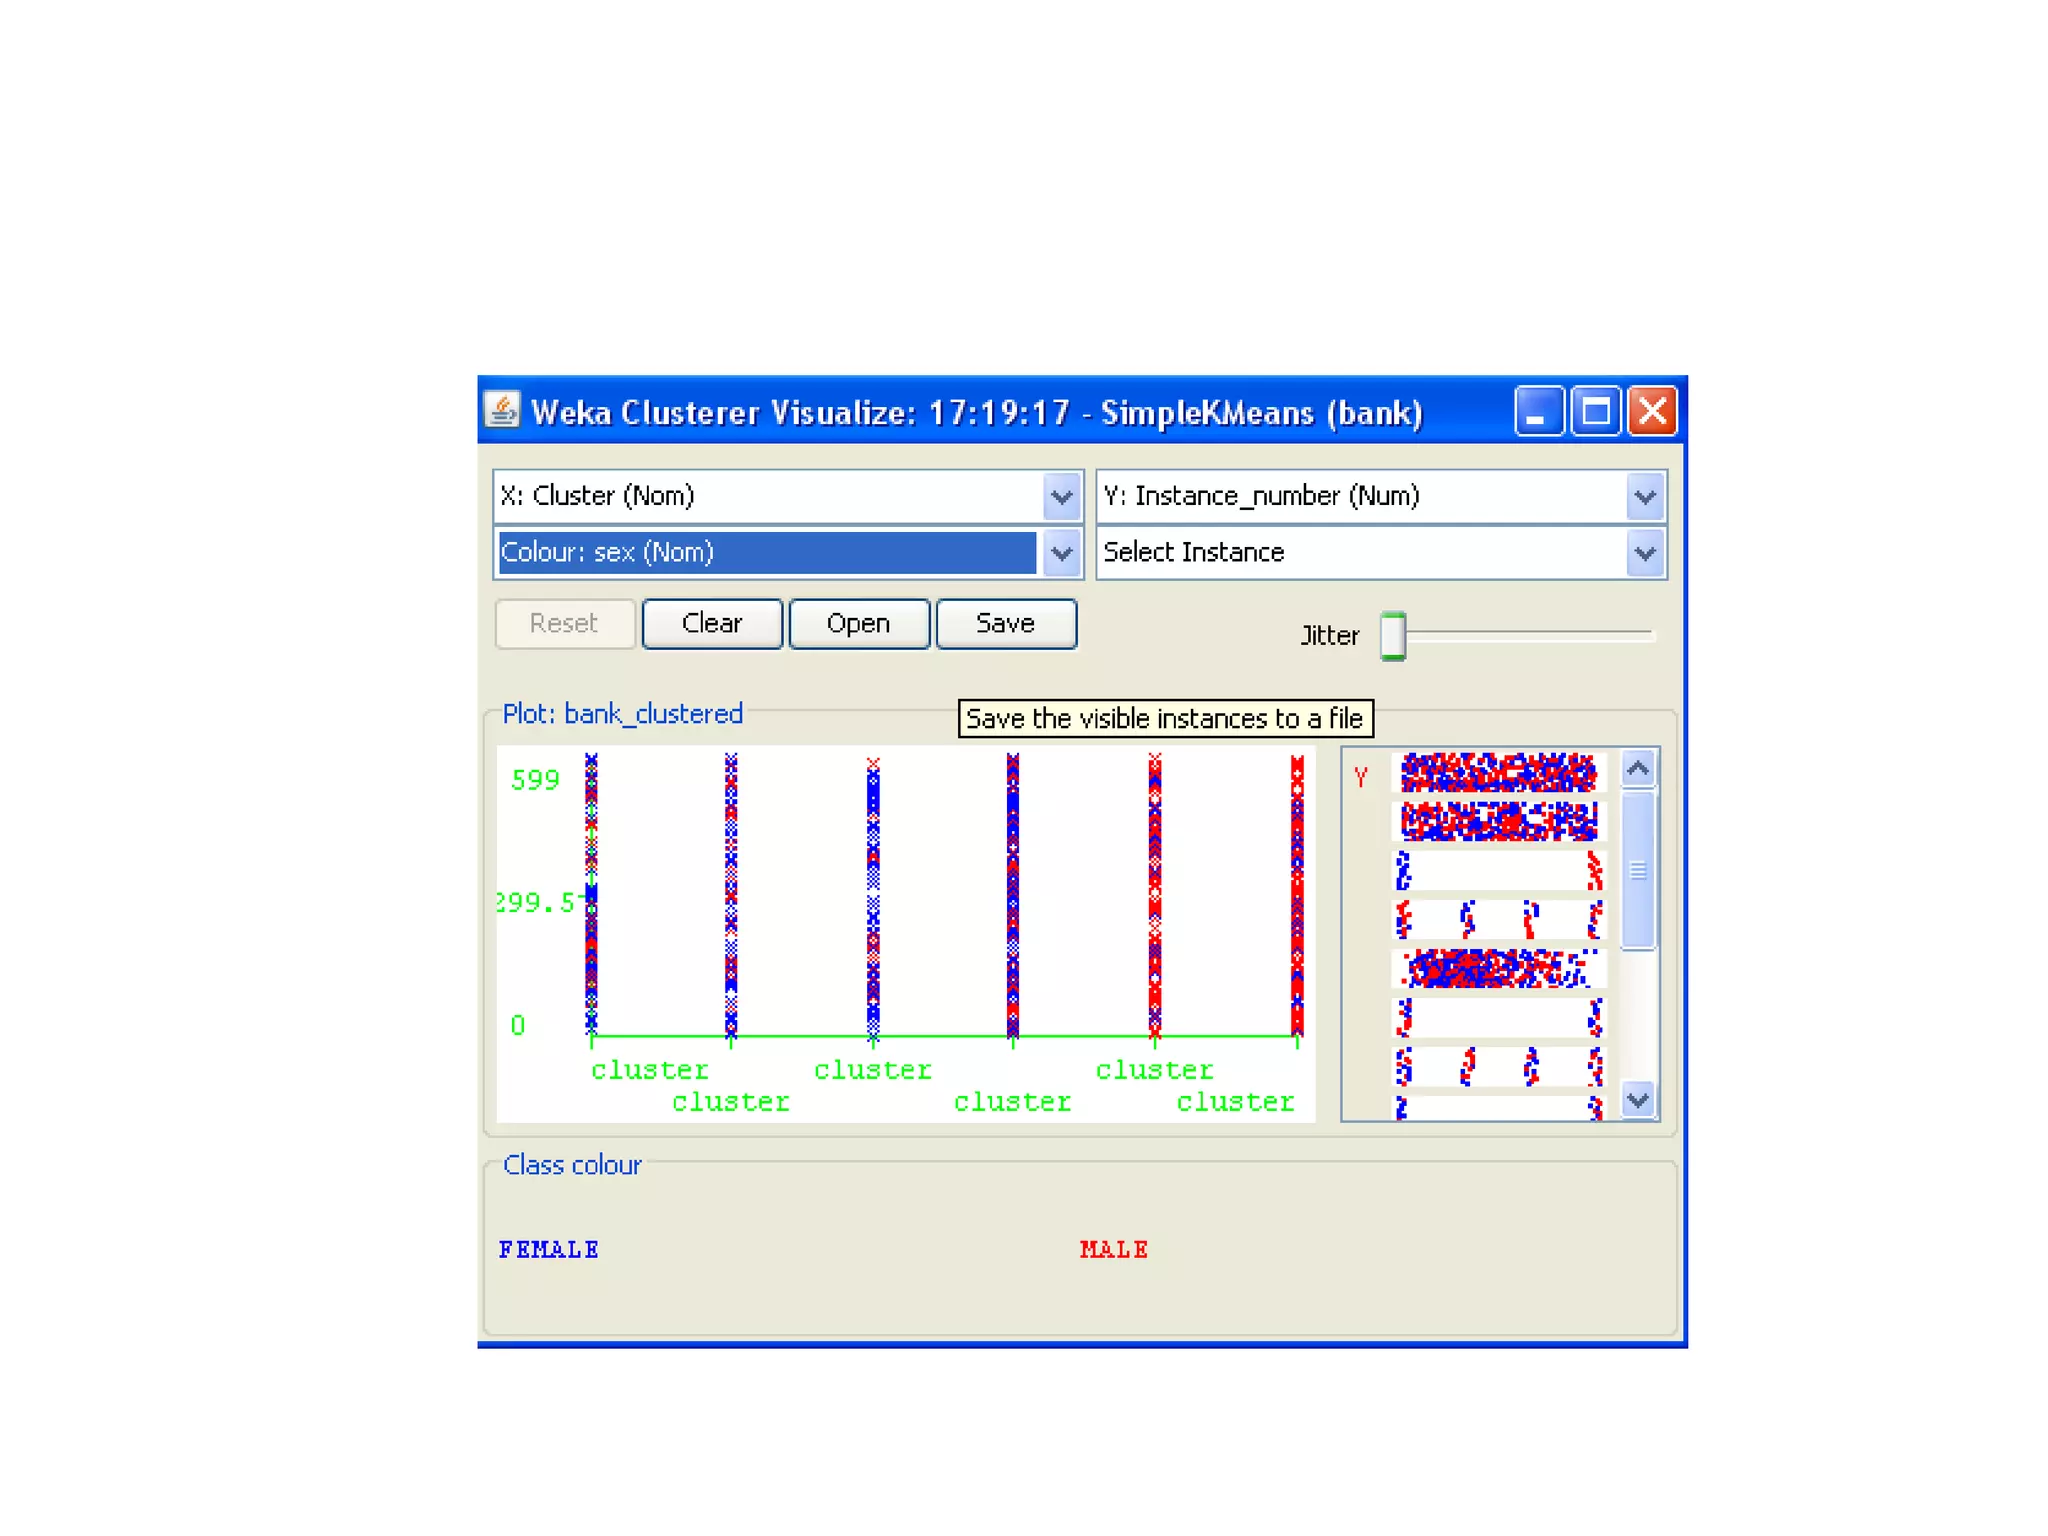Click the FEMALE class colour label
This screenshot has width=2048, height=1536.
pos(548,1249)
